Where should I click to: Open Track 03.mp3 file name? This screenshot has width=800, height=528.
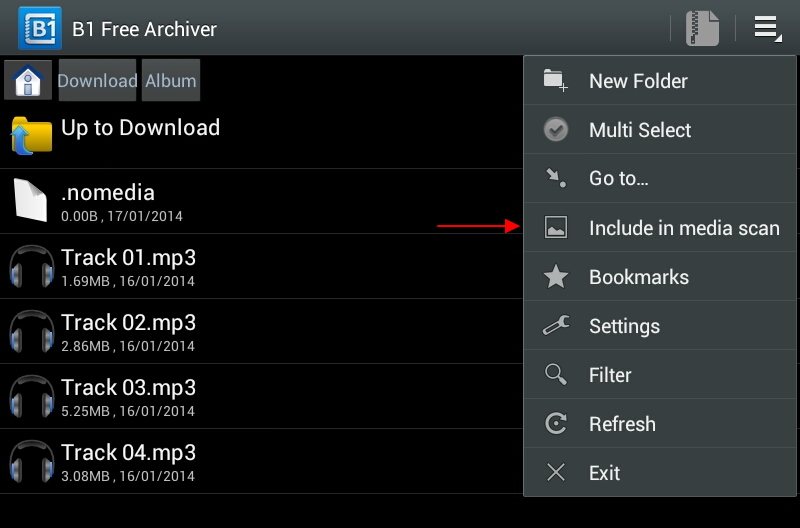pos(129,388)
